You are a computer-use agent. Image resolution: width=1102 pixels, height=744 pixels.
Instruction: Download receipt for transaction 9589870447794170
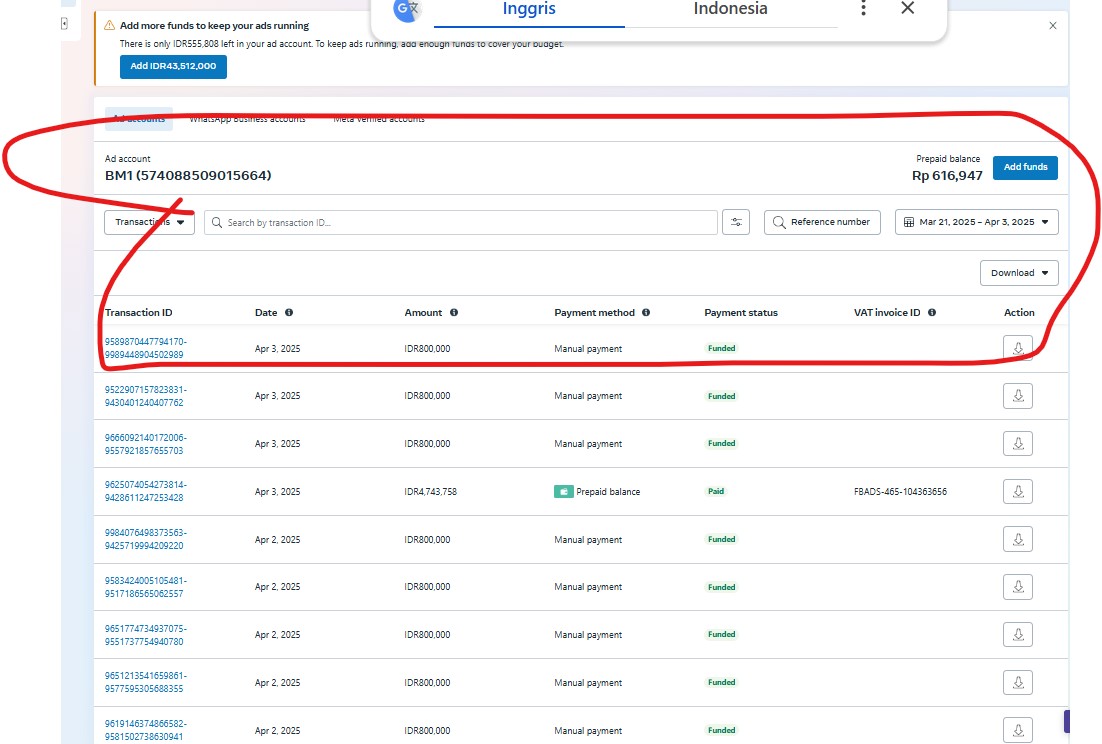click(1017, 348)
